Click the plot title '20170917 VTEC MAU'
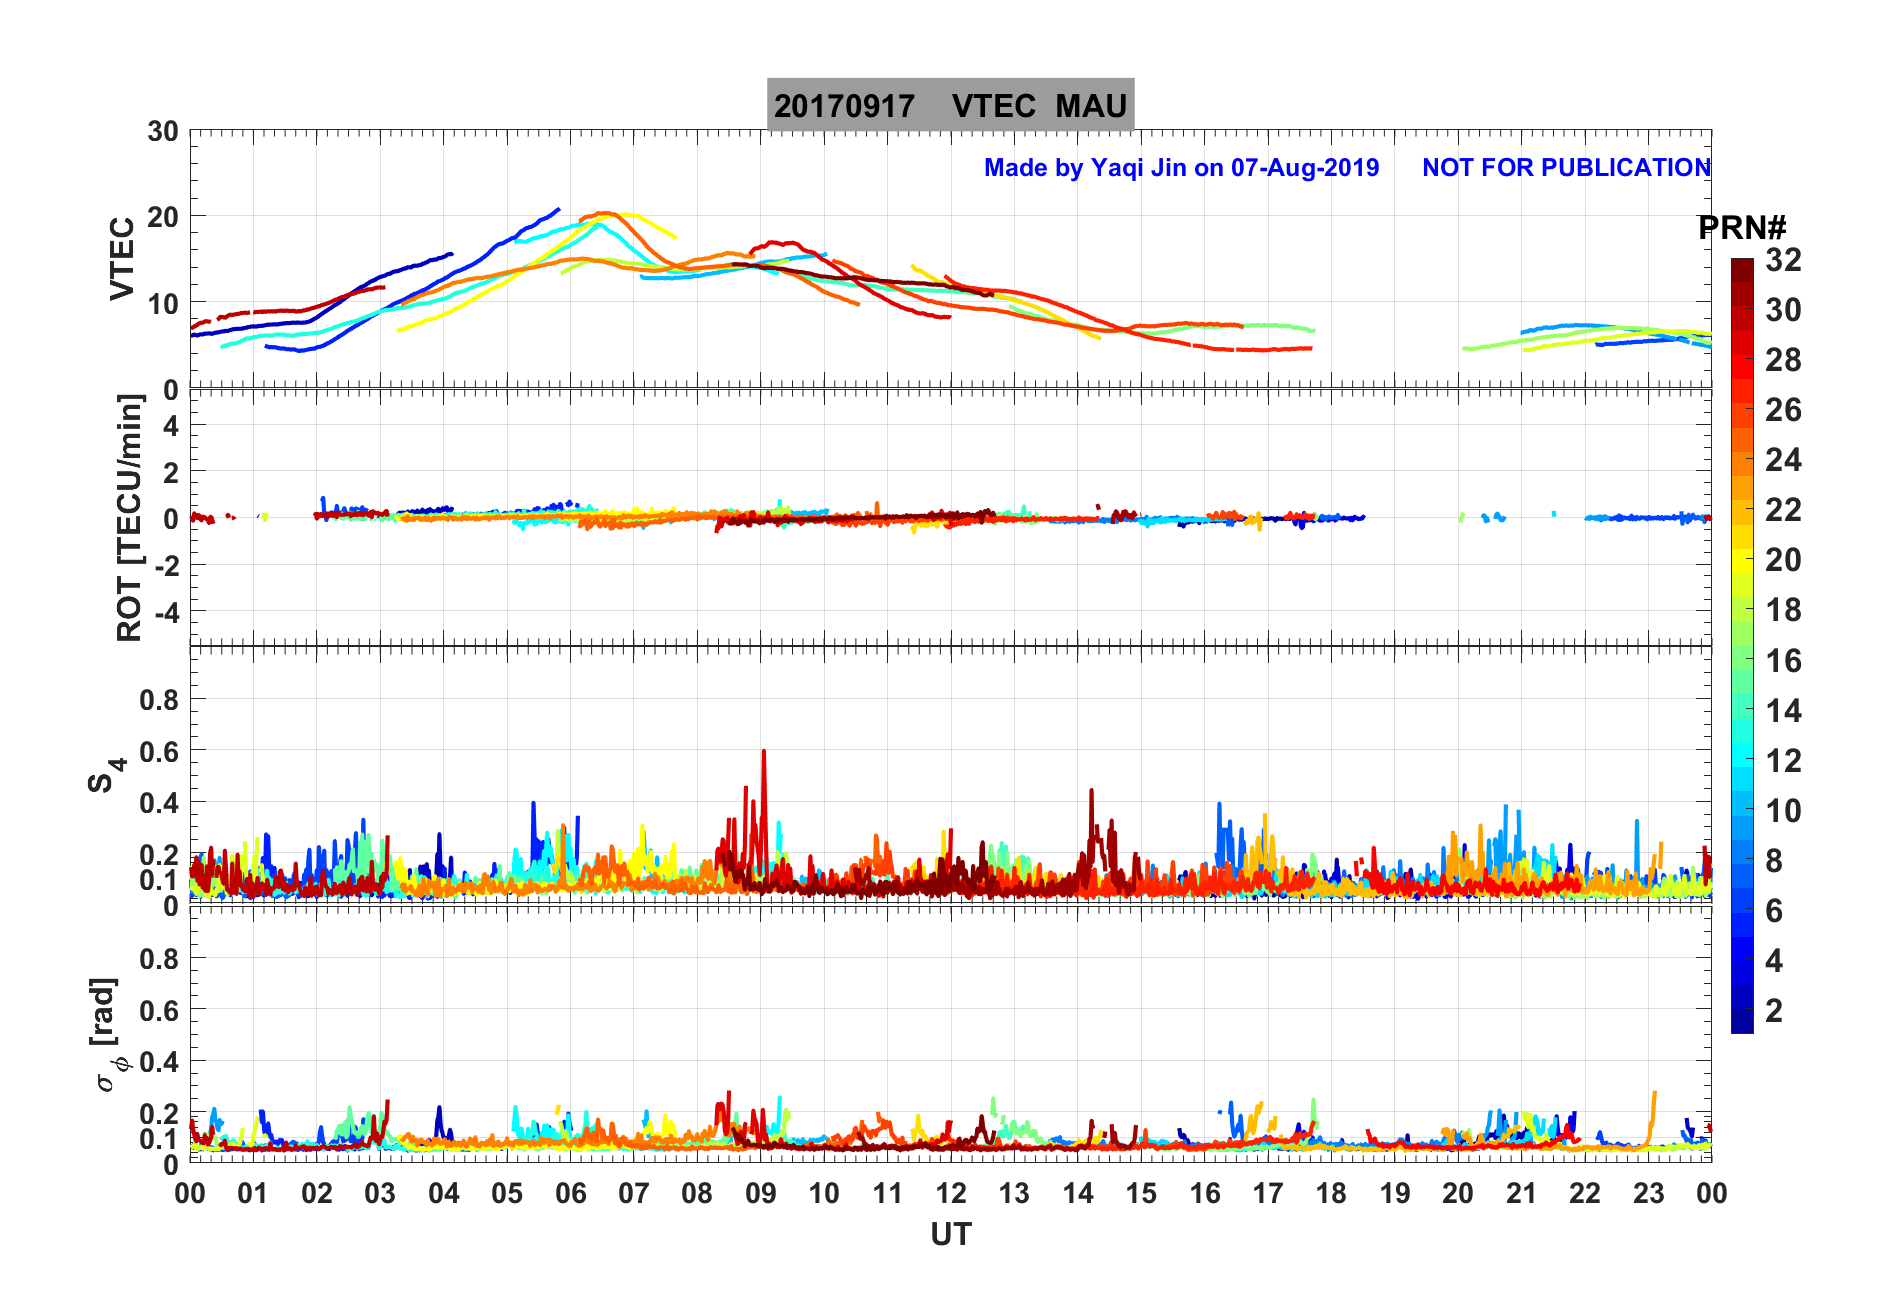Image resolution: width=1902 pixels, height=1292 pixels. tap(950, 105)
